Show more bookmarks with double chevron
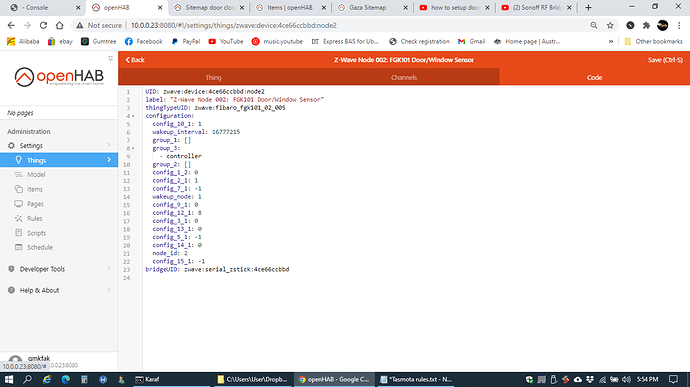 coord(611,41)
